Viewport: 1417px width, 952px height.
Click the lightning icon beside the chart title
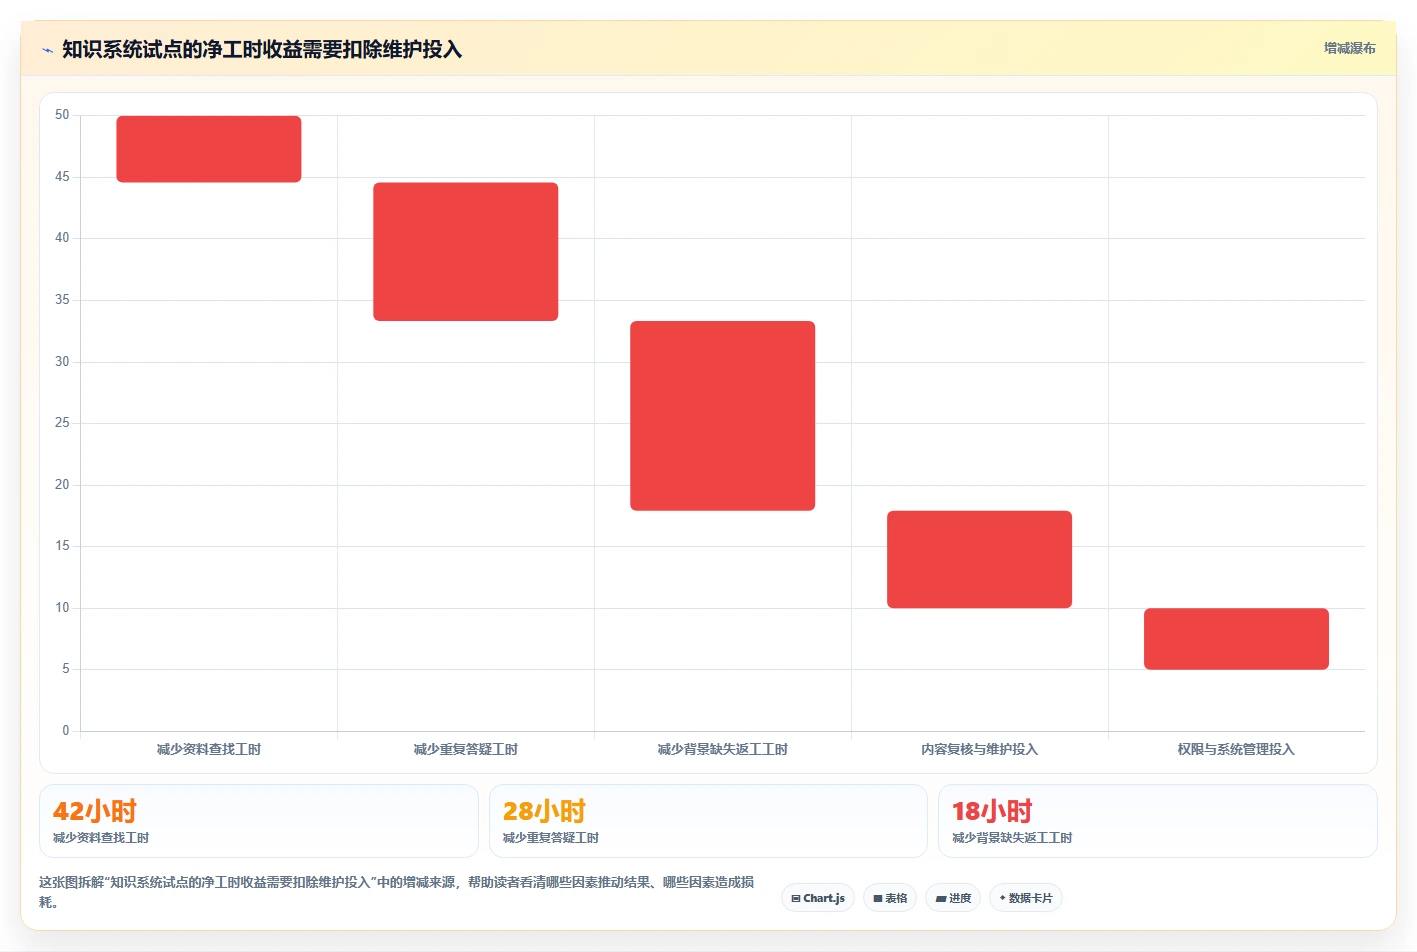[x=47, y=50]
